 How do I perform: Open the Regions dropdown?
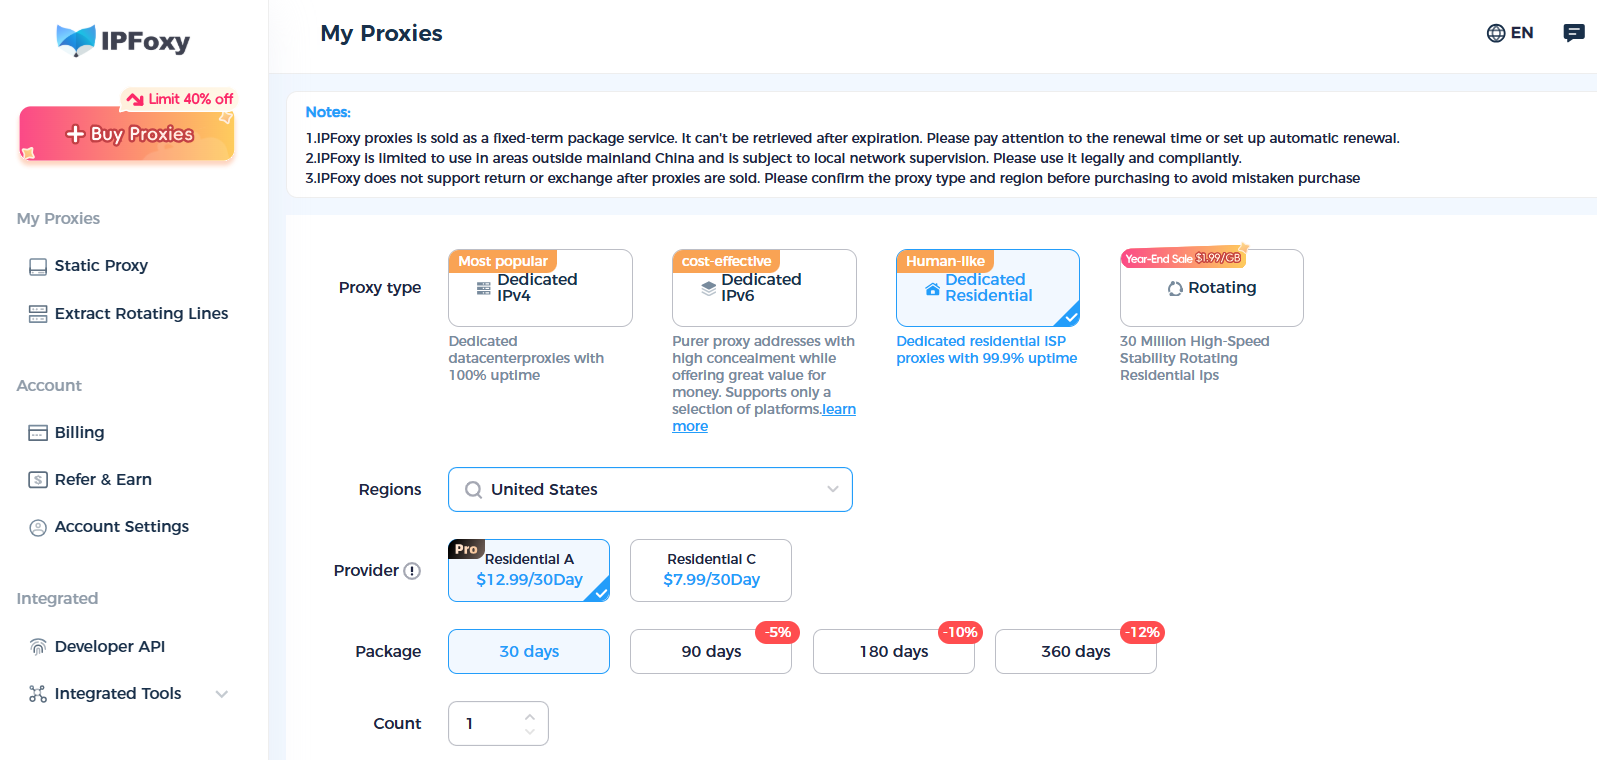click(x=650, y=490)
